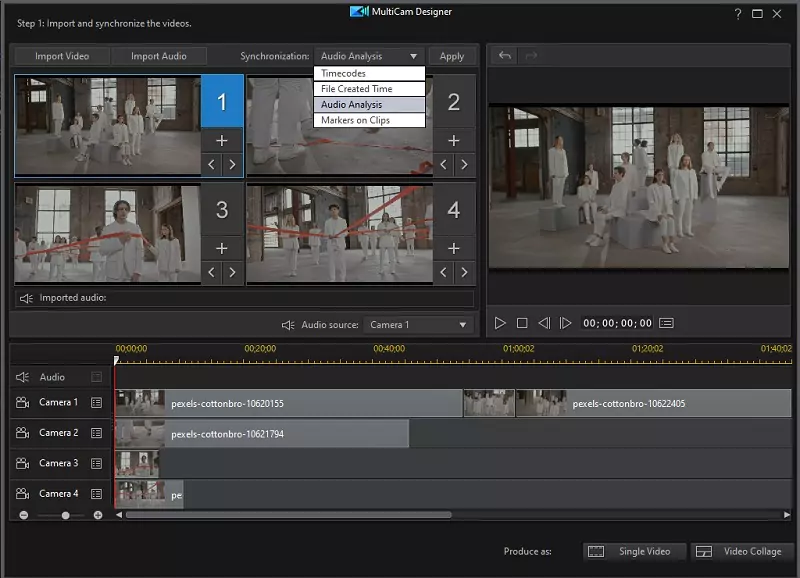Click the Audio track speaker icon
The height and width of the screenshot is (578, 800).
click(x=23, y=376)
